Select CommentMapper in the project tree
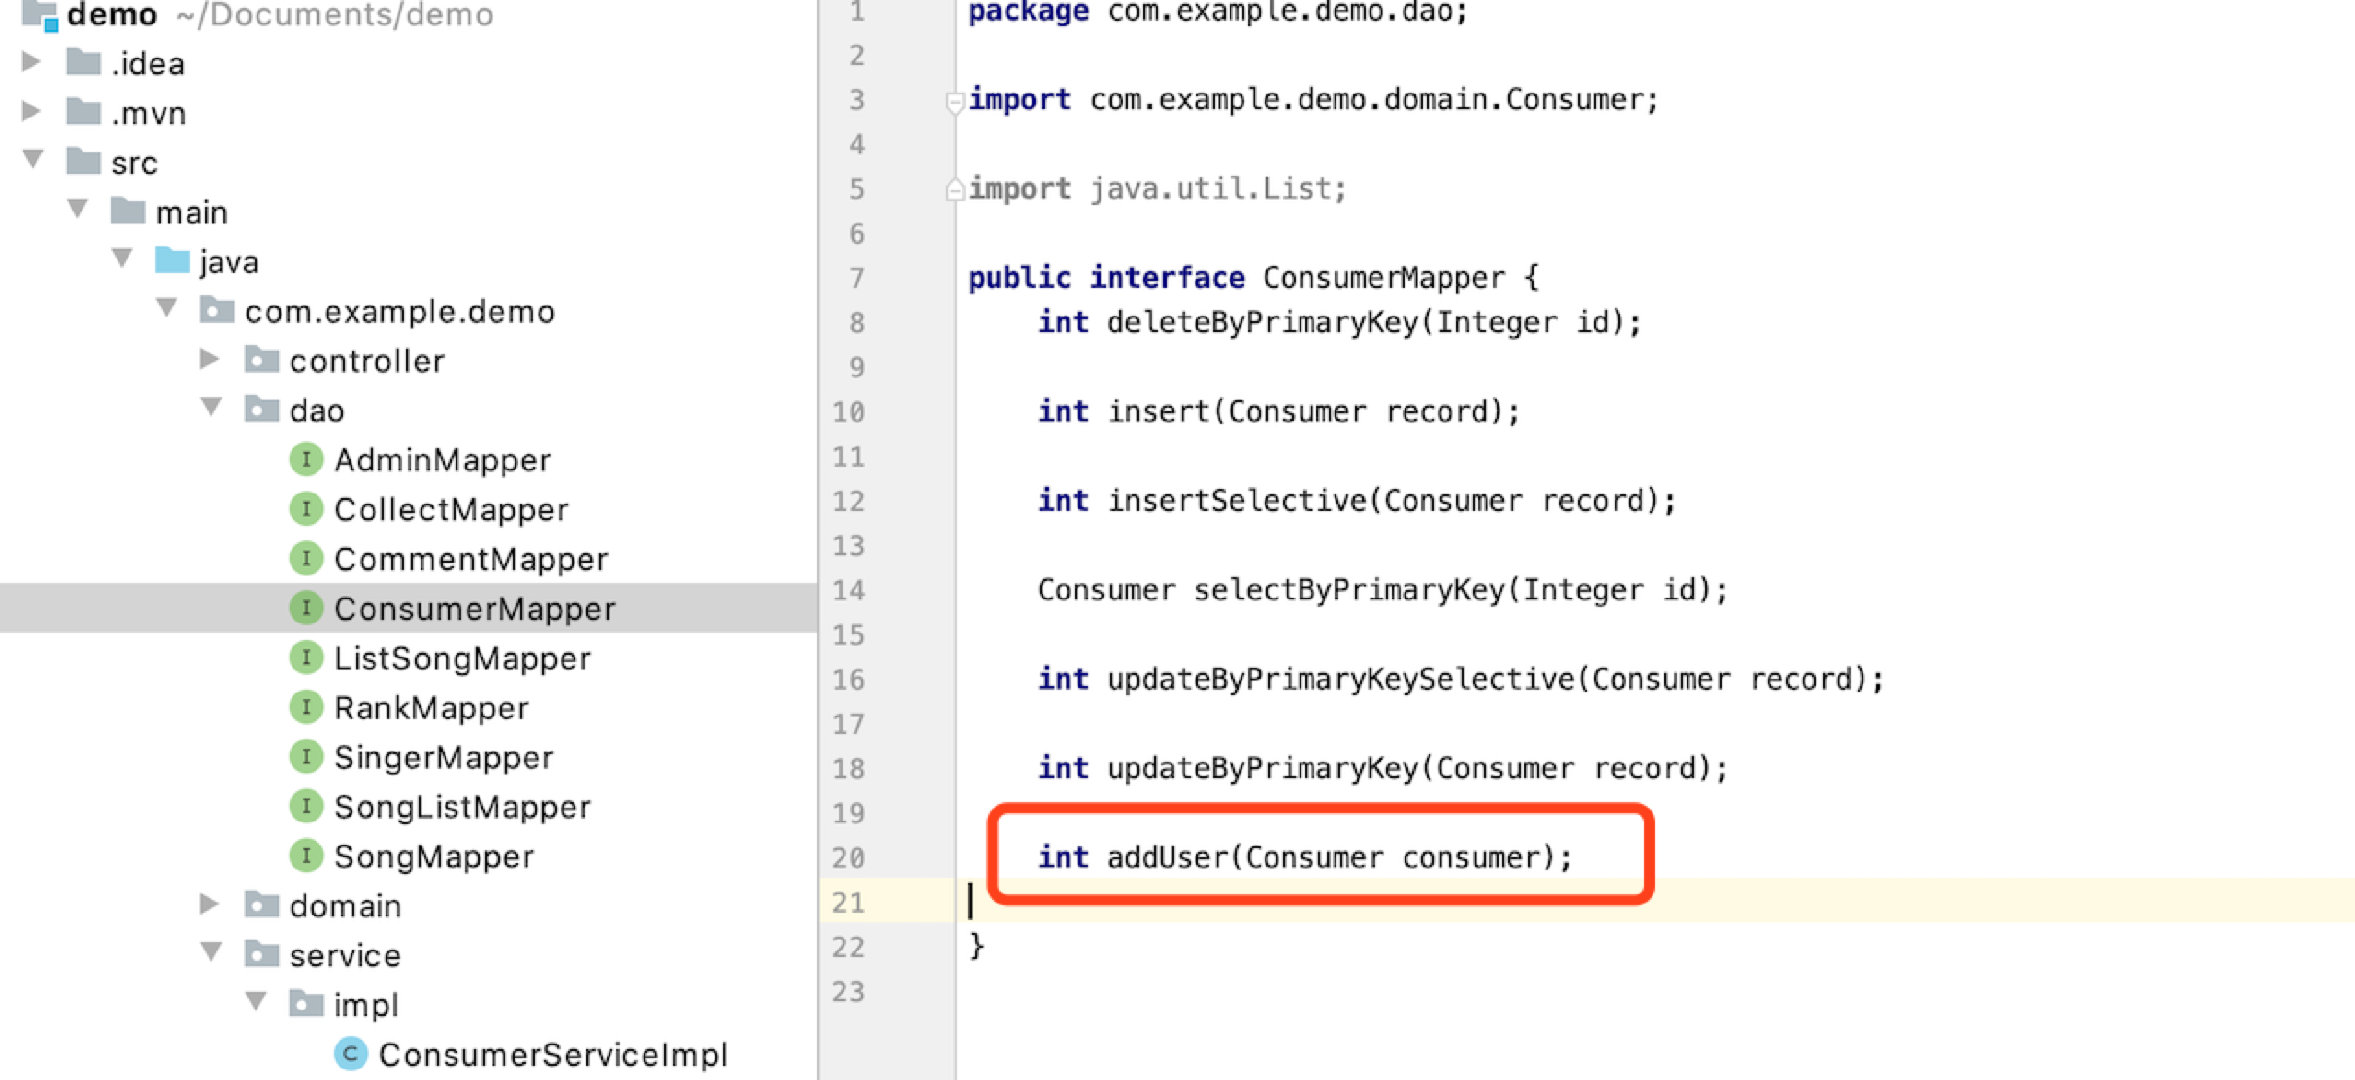Image resolution: width=2355 pixels, height=1080 pixels. (471, 558)
